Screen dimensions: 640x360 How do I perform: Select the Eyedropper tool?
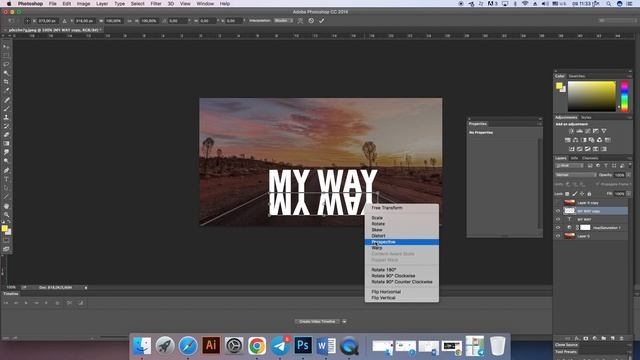[6, 91]
